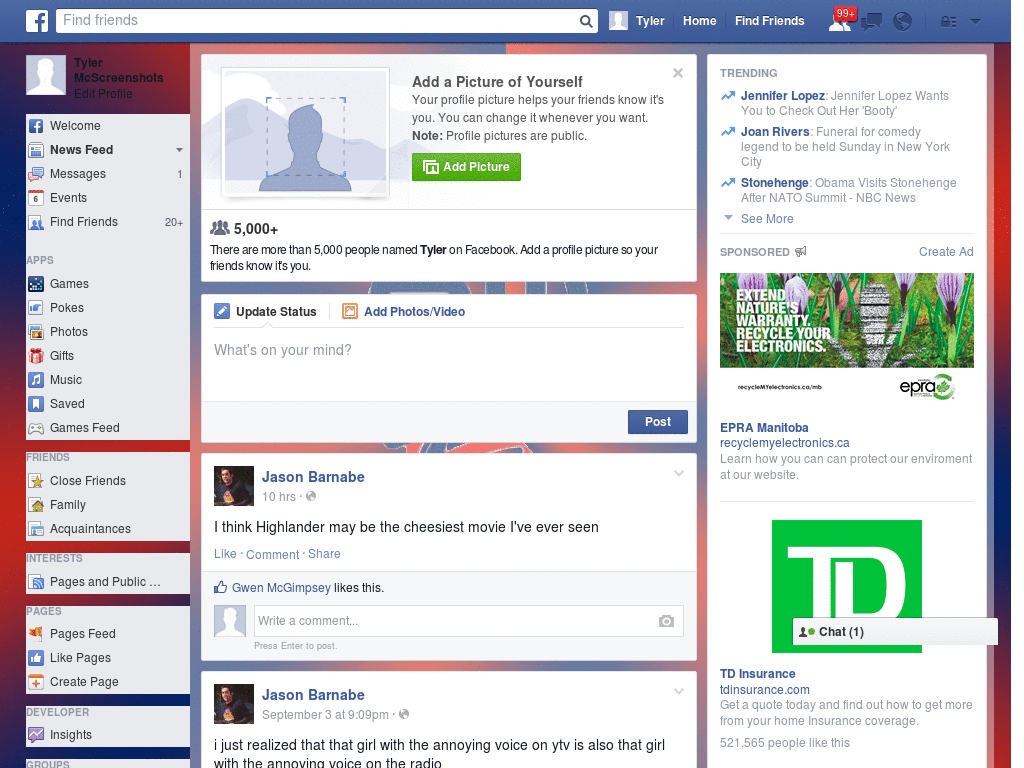Go to Home in top bar
This screenshot has width=1024, height=768.
click(699, 21)
